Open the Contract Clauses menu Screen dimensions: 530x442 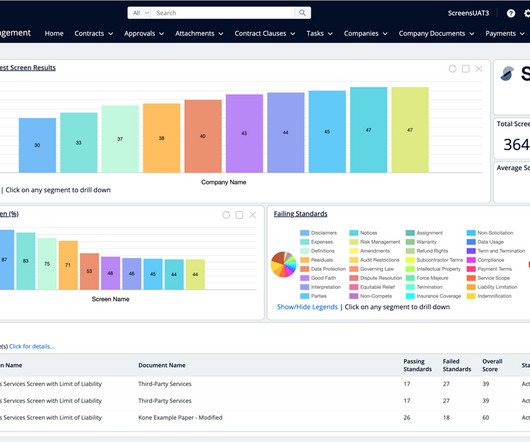[x=265, y=33]
